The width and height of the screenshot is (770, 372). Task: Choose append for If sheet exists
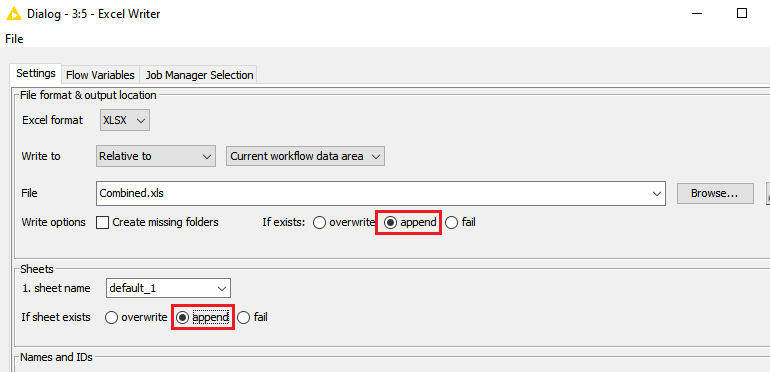182,318
